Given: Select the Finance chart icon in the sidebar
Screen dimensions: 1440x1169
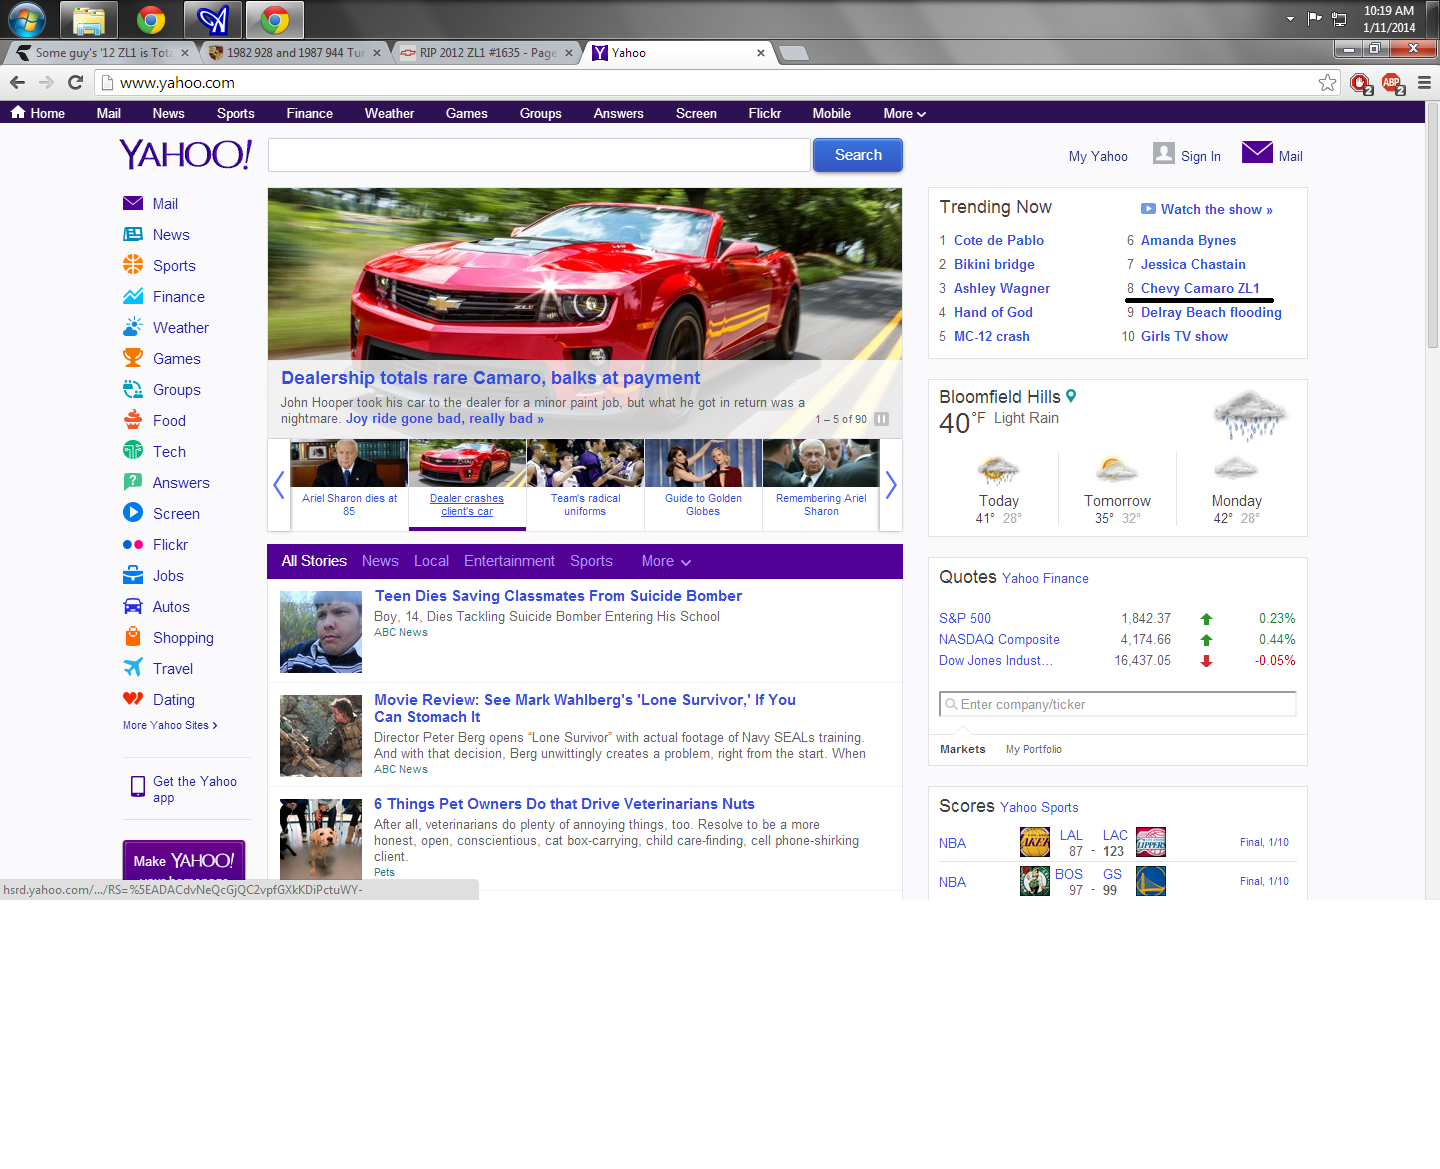Looking at the screenshot, I should [133, 296].
